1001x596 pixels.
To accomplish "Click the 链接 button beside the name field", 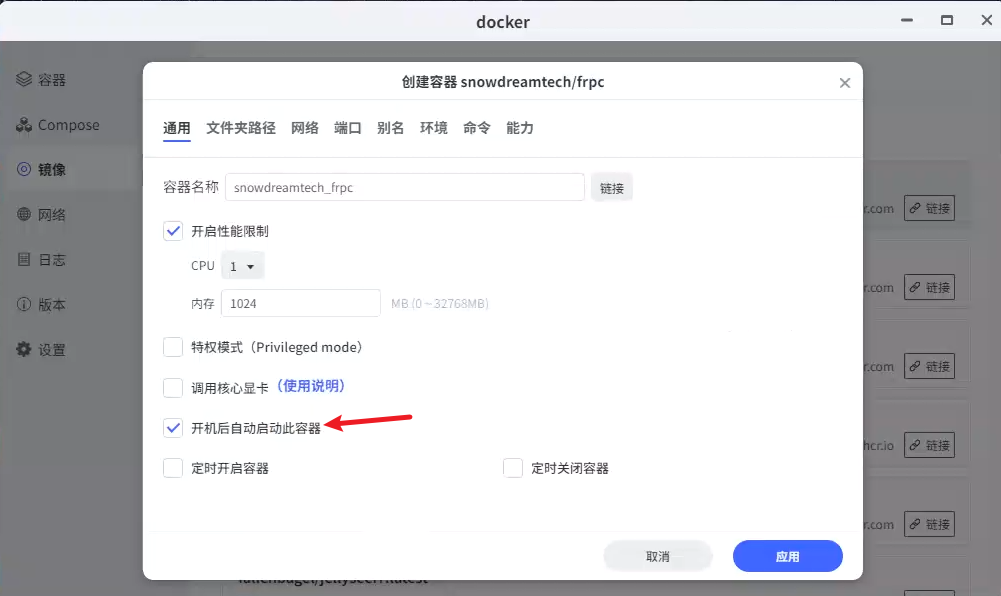I will 611,187.
